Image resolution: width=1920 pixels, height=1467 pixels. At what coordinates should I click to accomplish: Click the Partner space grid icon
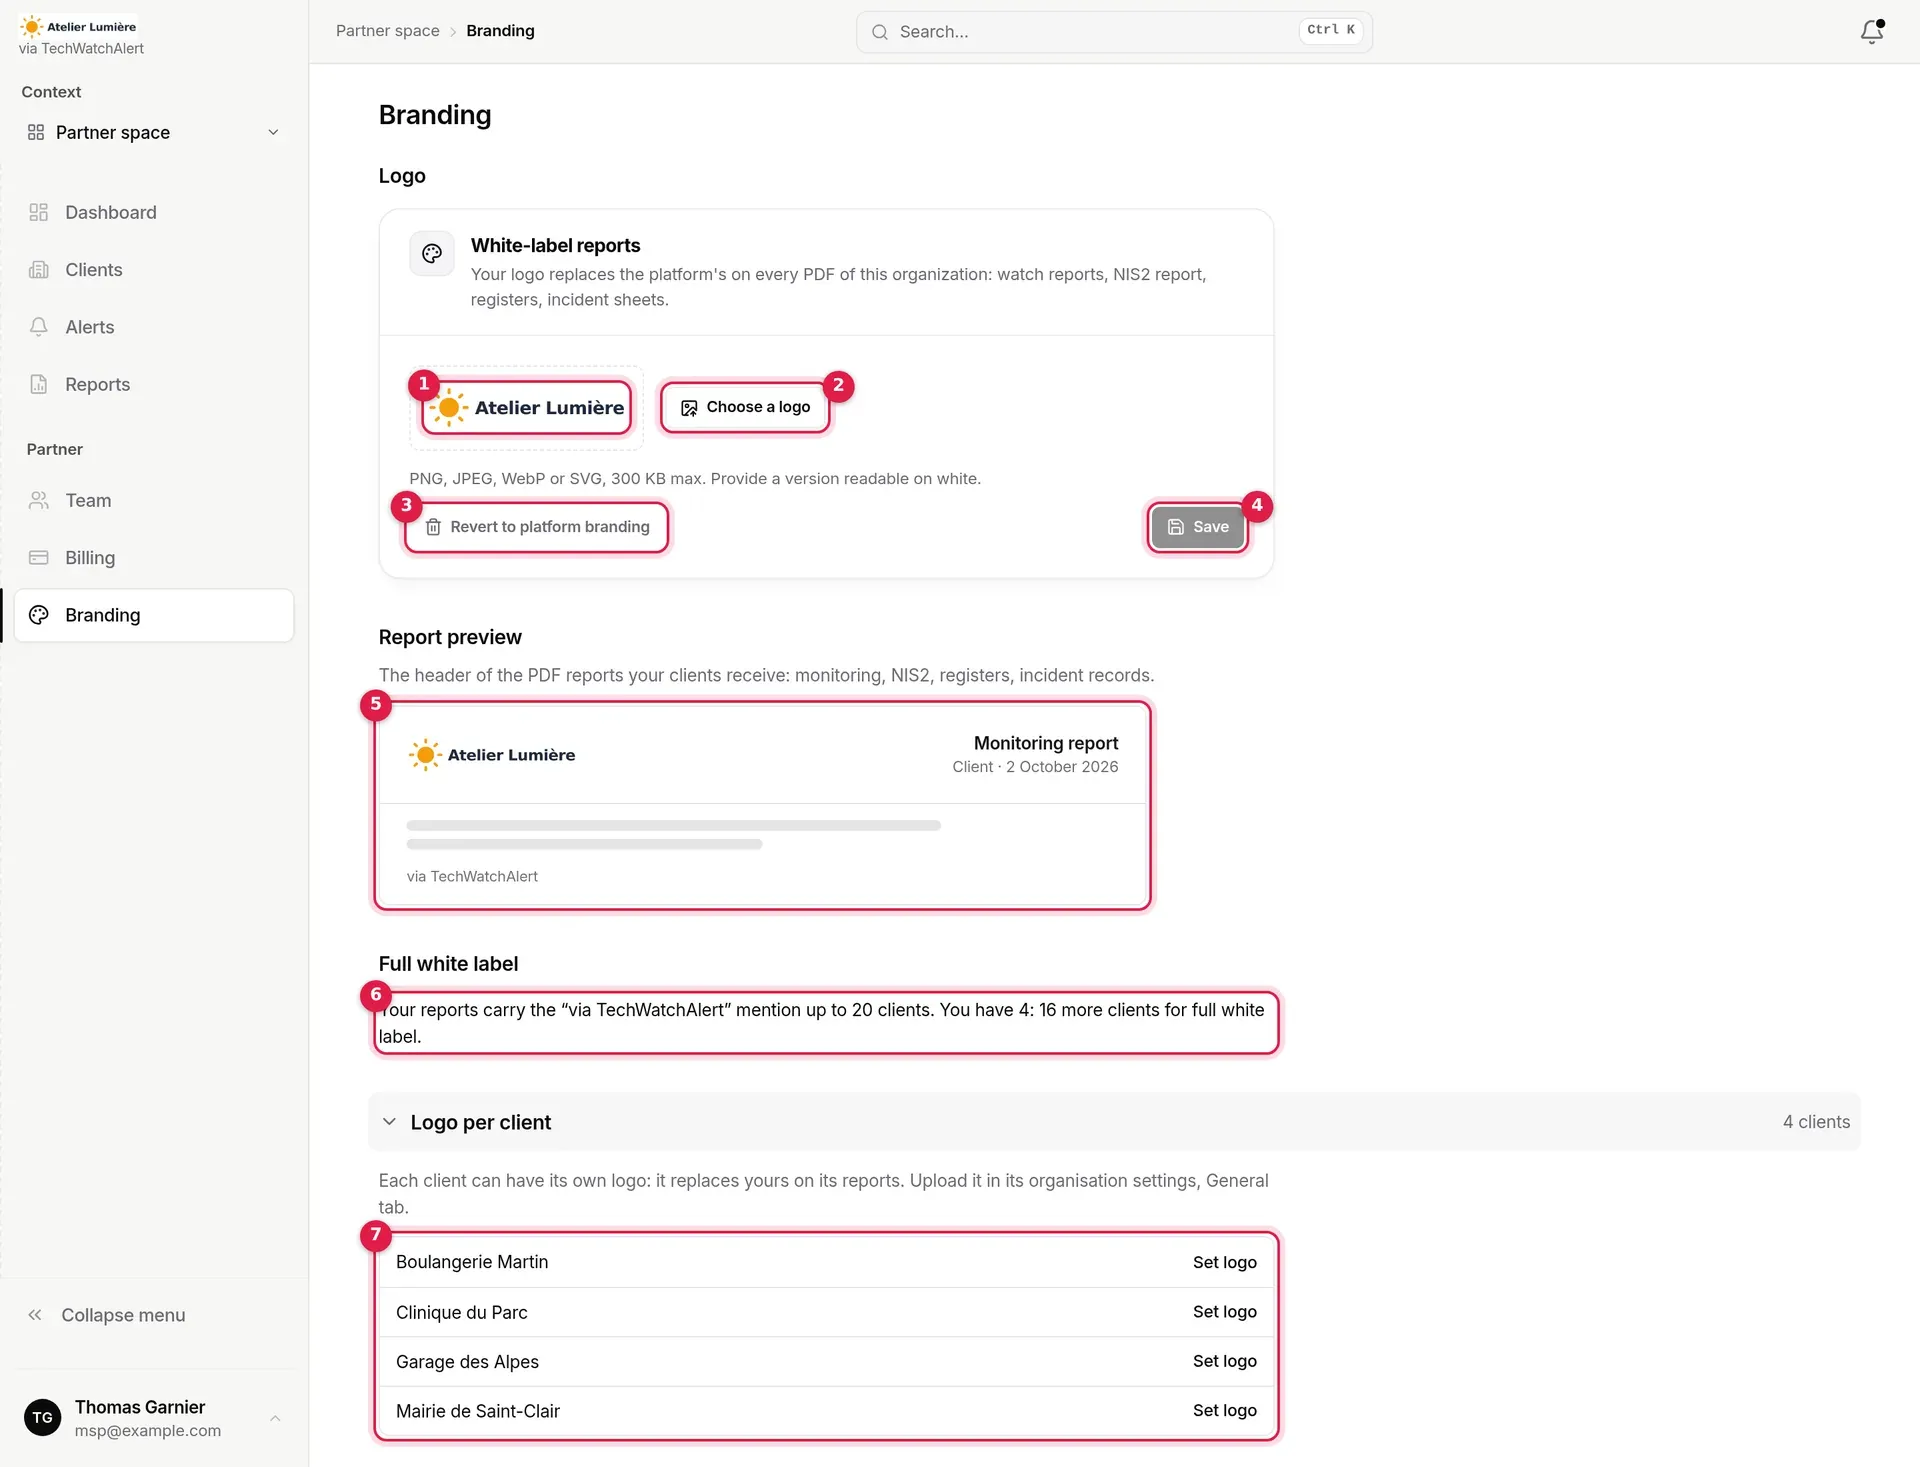click(36, 132)
